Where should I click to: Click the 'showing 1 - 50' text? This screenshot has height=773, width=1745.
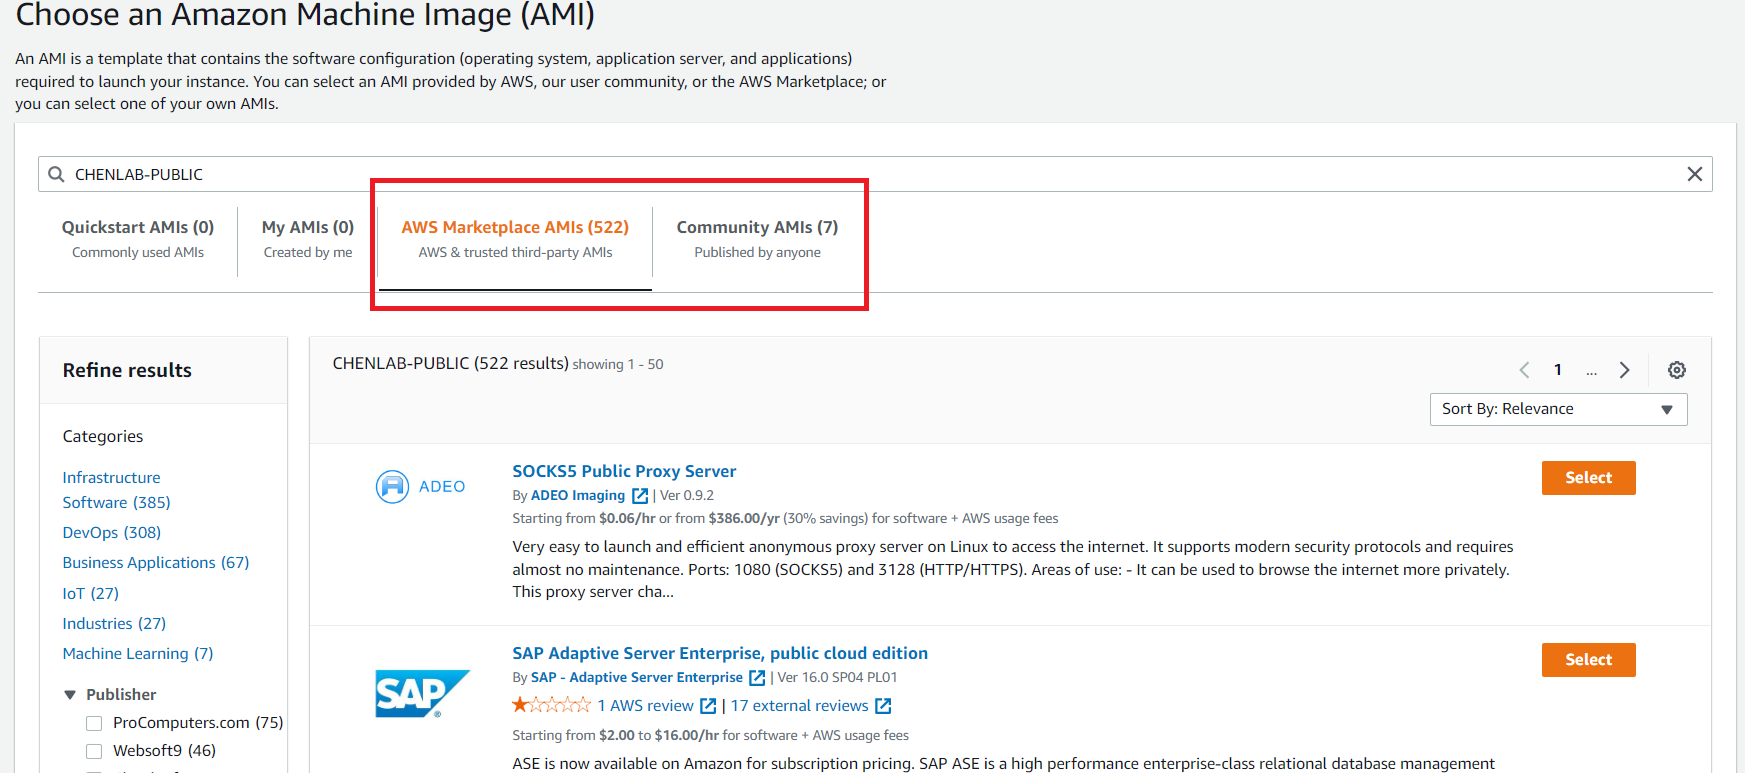coord(618,364)
